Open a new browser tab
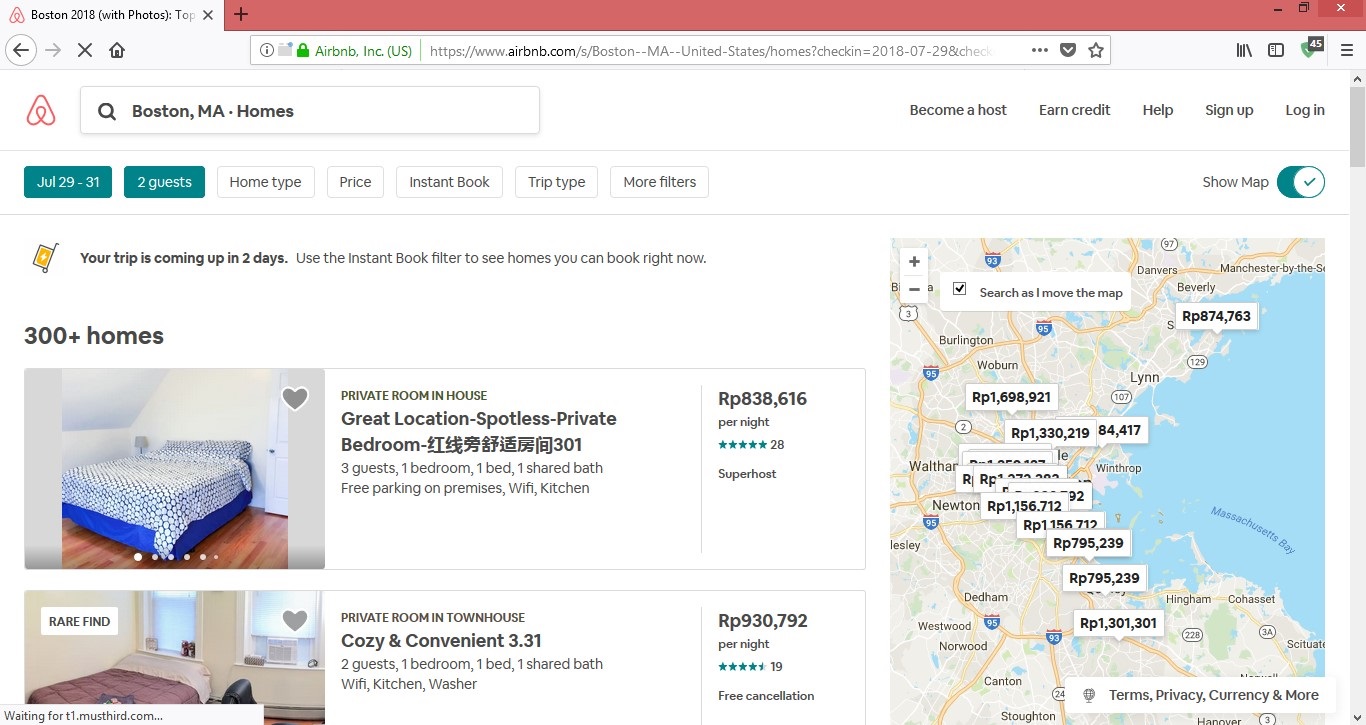This screenshot has height=725, width=1366. [241, 15]
